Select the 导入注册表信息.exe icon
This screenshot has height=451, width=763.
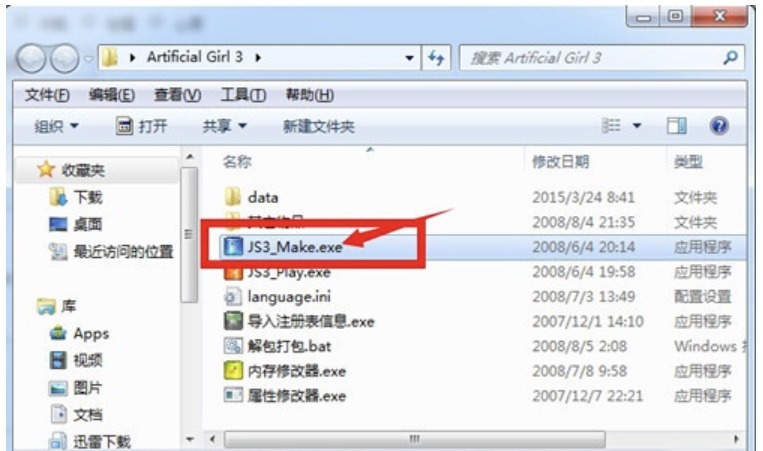pos(233,322)
